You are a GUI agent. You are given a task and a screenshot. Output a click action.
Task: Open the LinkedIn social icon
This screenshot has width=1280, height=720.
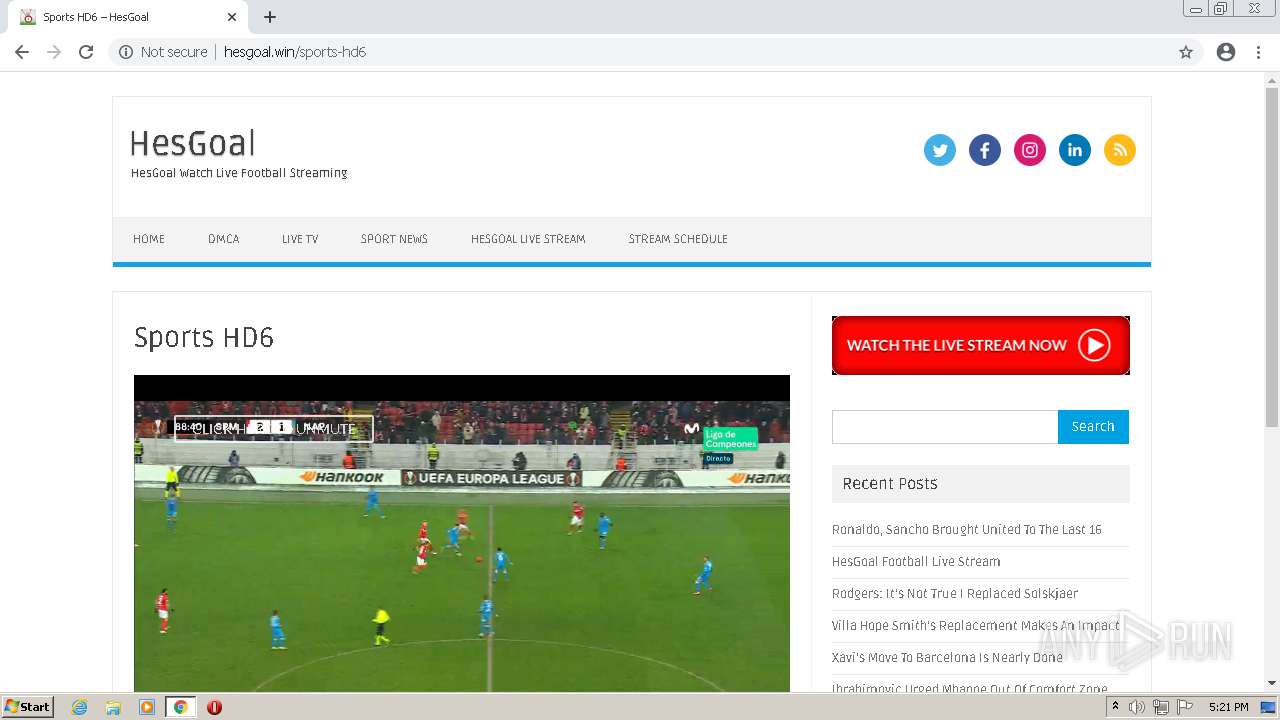[1074, 150]
